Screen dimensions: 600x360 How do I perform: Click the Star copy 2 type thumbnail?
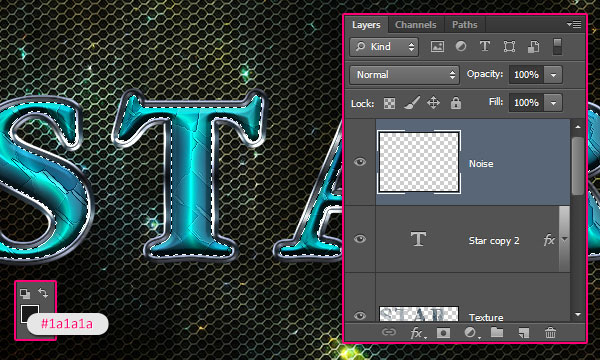coord(418,239)
